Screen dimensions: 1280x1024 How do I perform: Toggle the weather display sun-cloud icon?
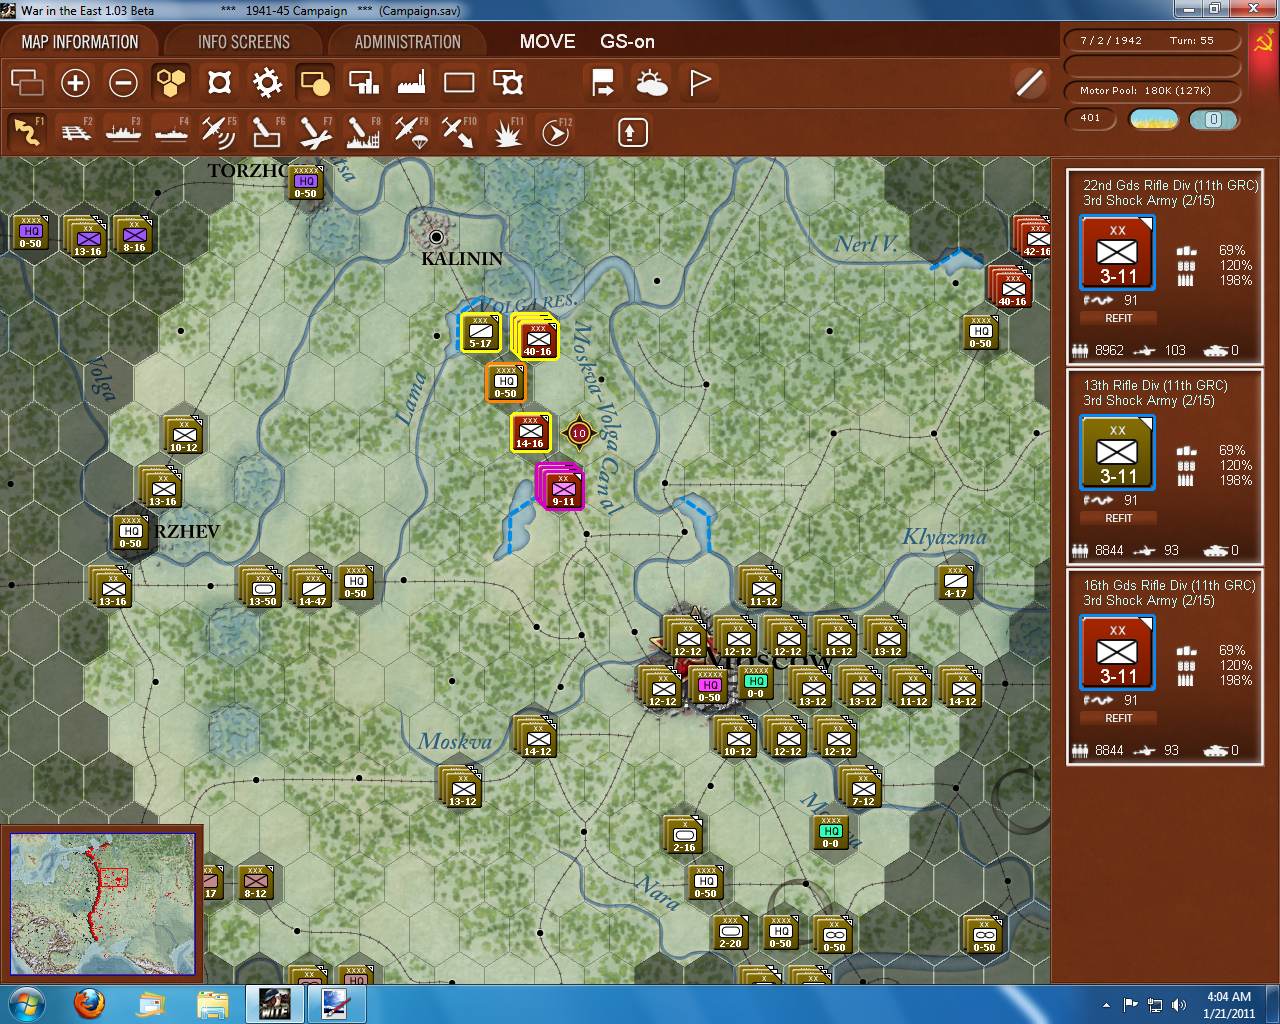point(651,82)
